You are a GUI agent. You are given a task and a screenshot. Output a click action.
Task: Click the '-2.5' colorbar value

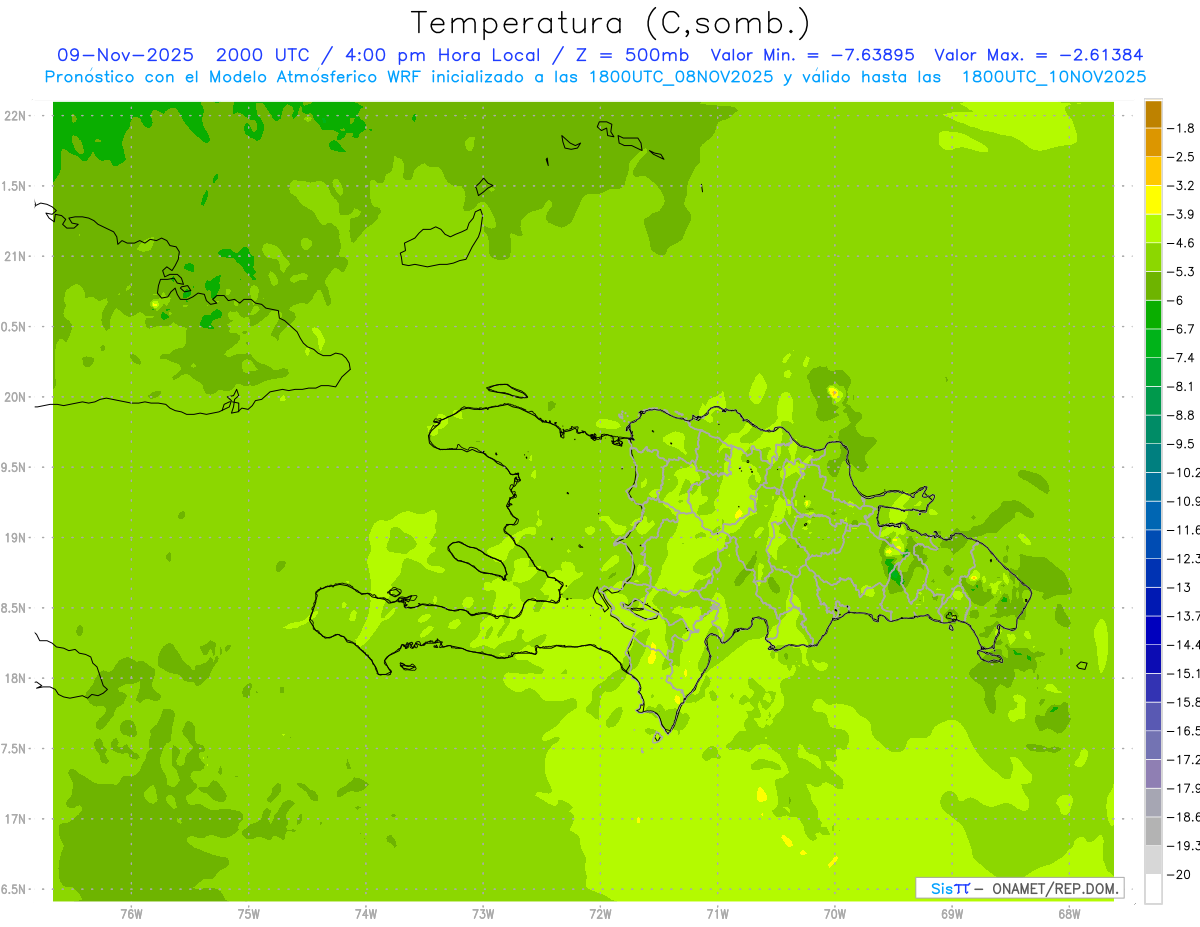pos(1181,157)
